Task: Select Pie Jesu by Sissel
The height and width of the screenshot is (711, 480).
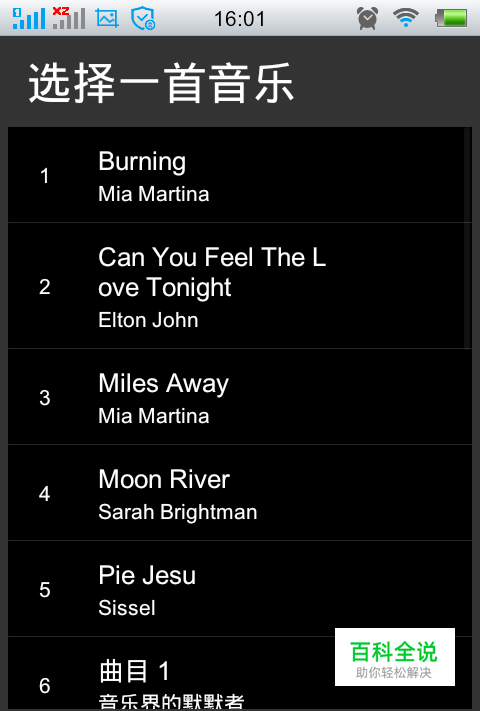Action: click(240, 589)
